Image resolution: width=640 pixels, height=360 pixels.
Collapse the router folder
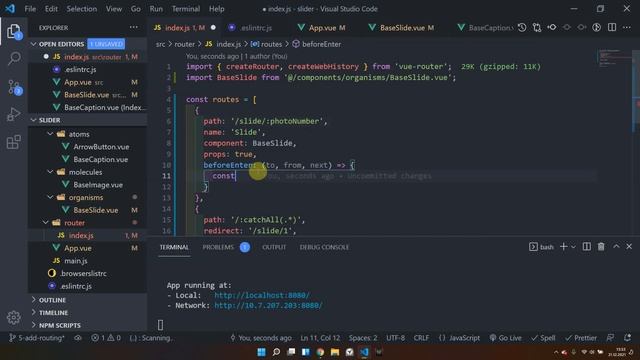[x=45, y=222]
